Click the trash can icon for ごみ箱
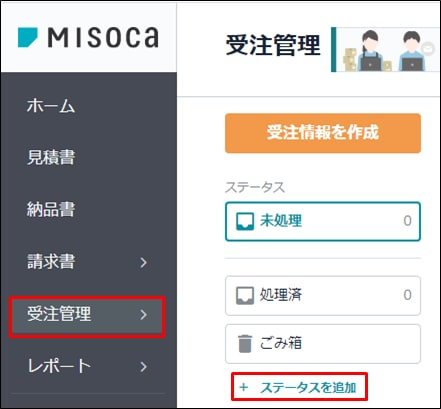 pyautogui.click(x=245, y=344)
